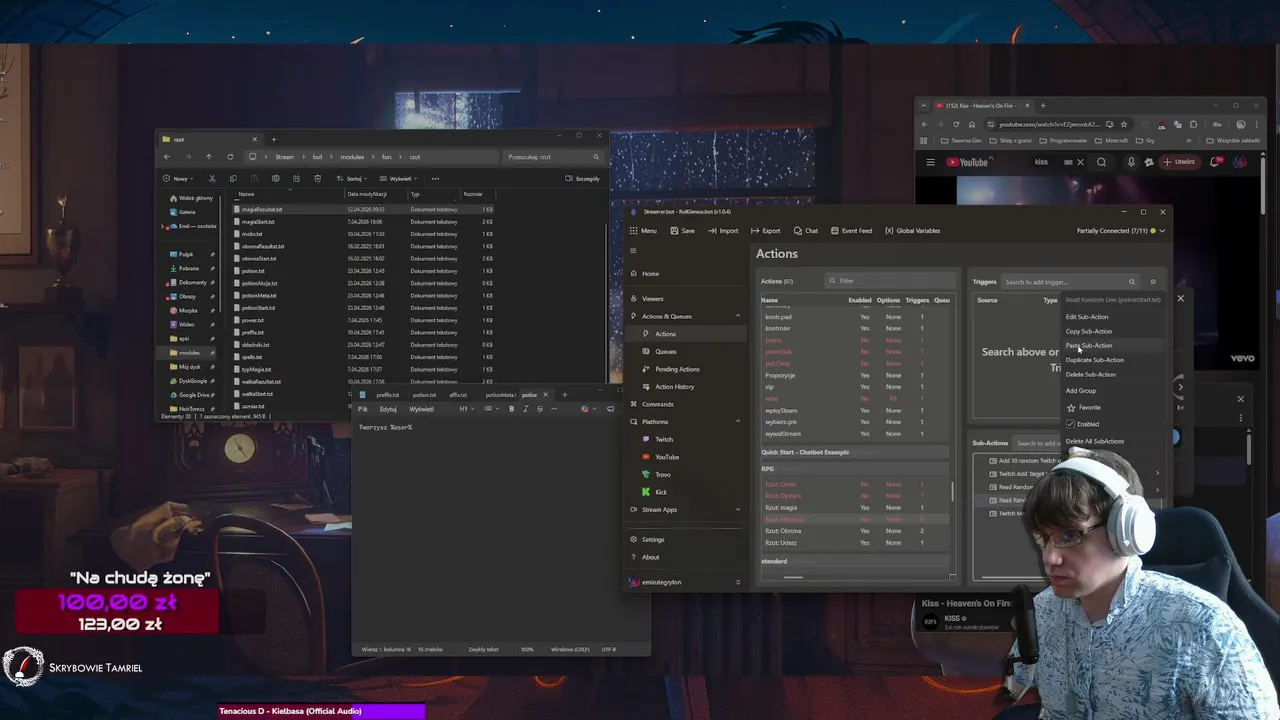This screenshot has height=720, width=1280.
Task: Click the Actions Filter field
Action: click(889, 281)
